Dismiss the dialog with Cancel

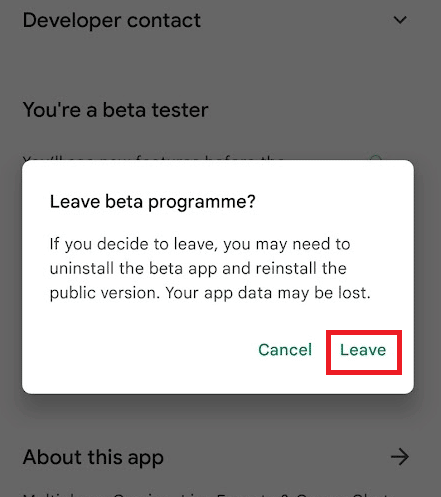coord(285,350)
